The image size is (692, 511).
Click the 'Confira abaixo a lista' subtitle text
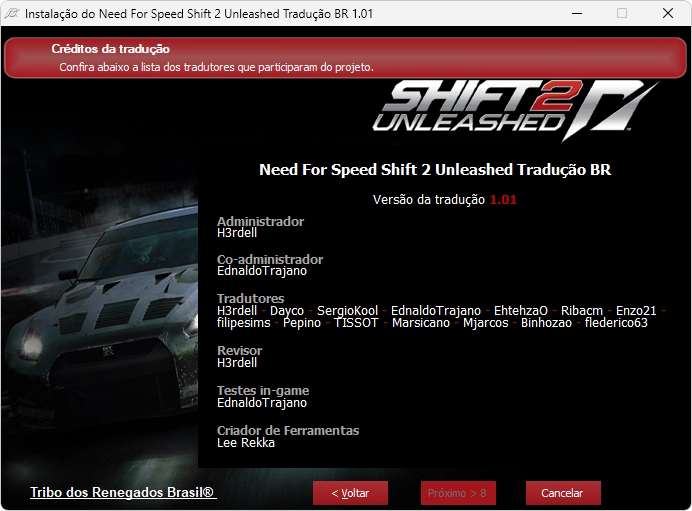point(216,67)
